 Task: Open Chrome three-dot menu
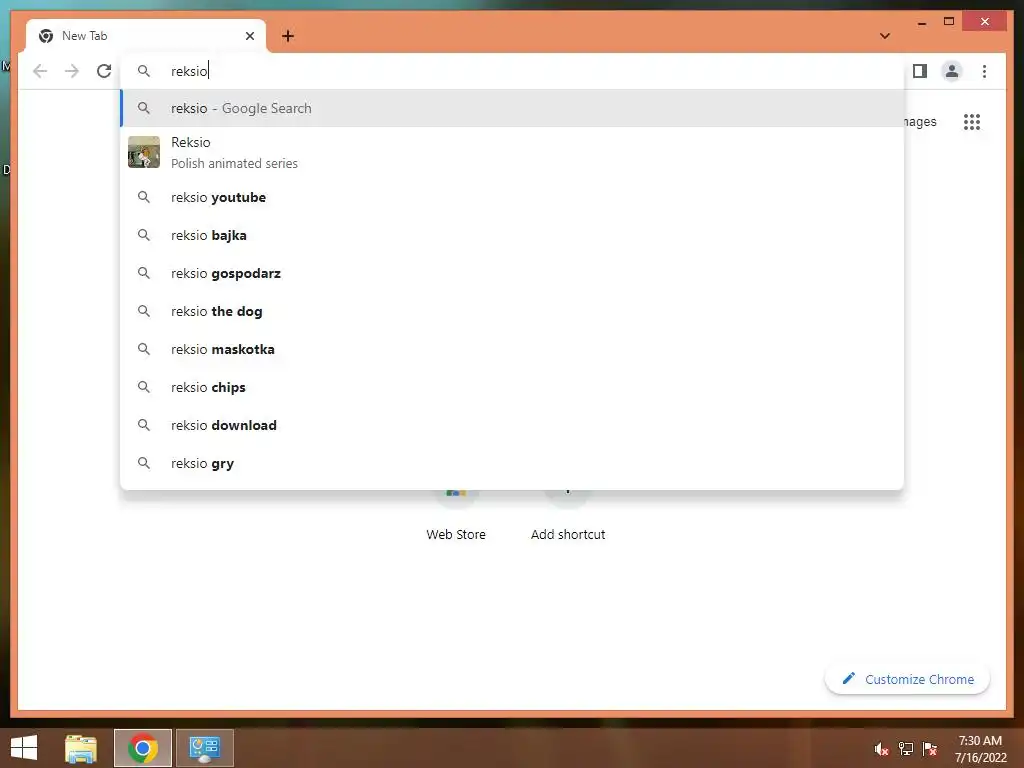click(984, 71)
